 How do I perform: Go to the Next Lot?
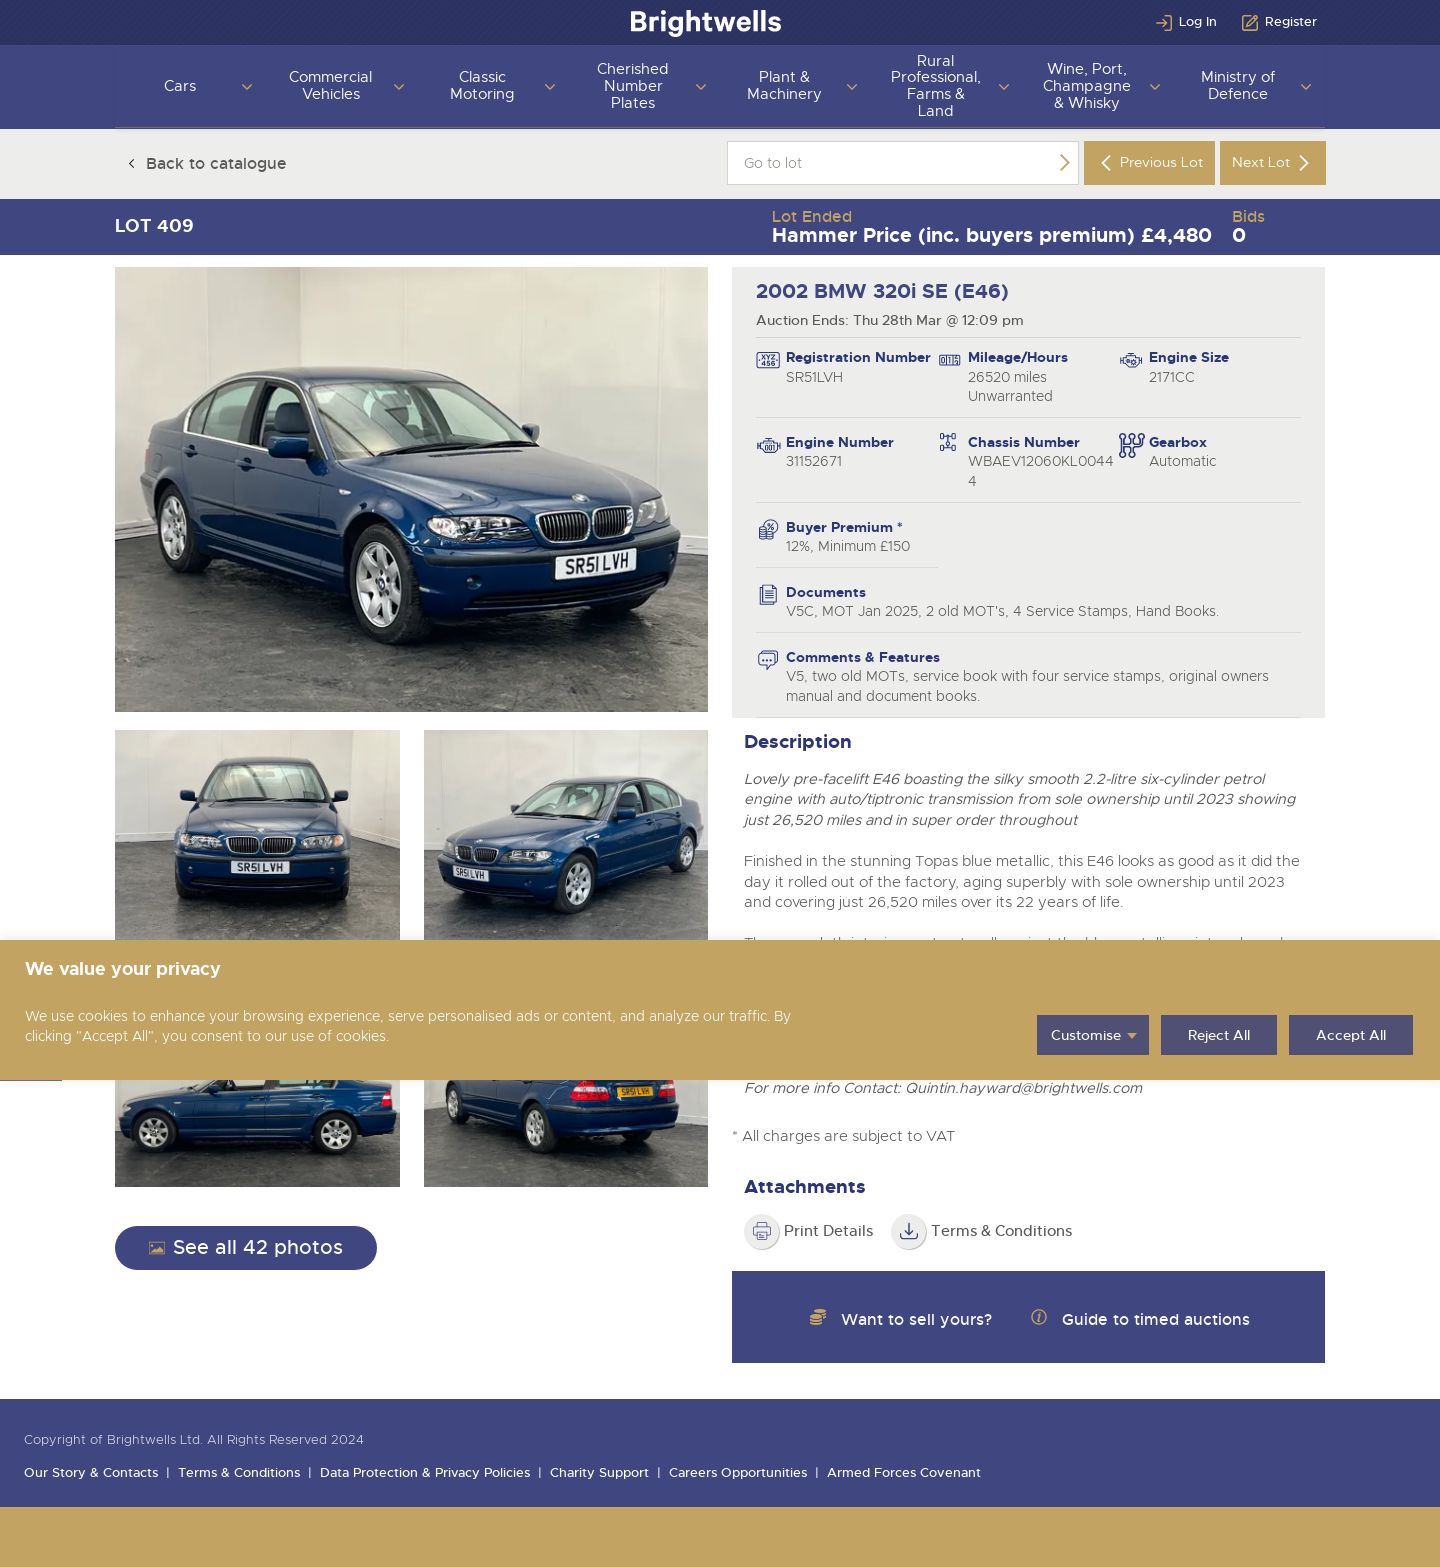(1273, 163)
